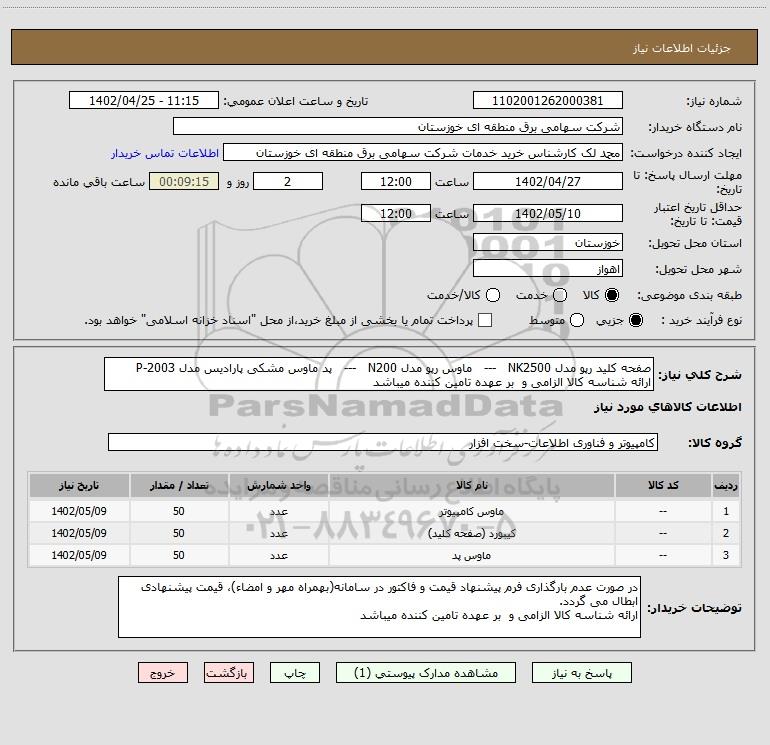This screenshot has width=770, height=745.
Task: Select the خدمت radio button
Action: click(x=560, y=295)
